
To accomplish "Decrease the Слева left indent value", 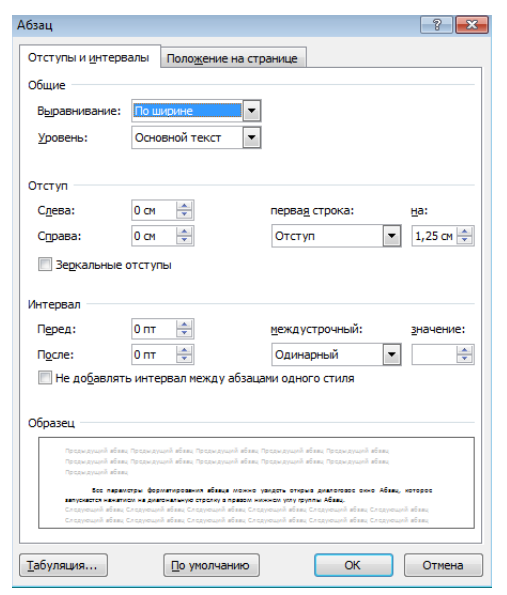I will (184, 215).
